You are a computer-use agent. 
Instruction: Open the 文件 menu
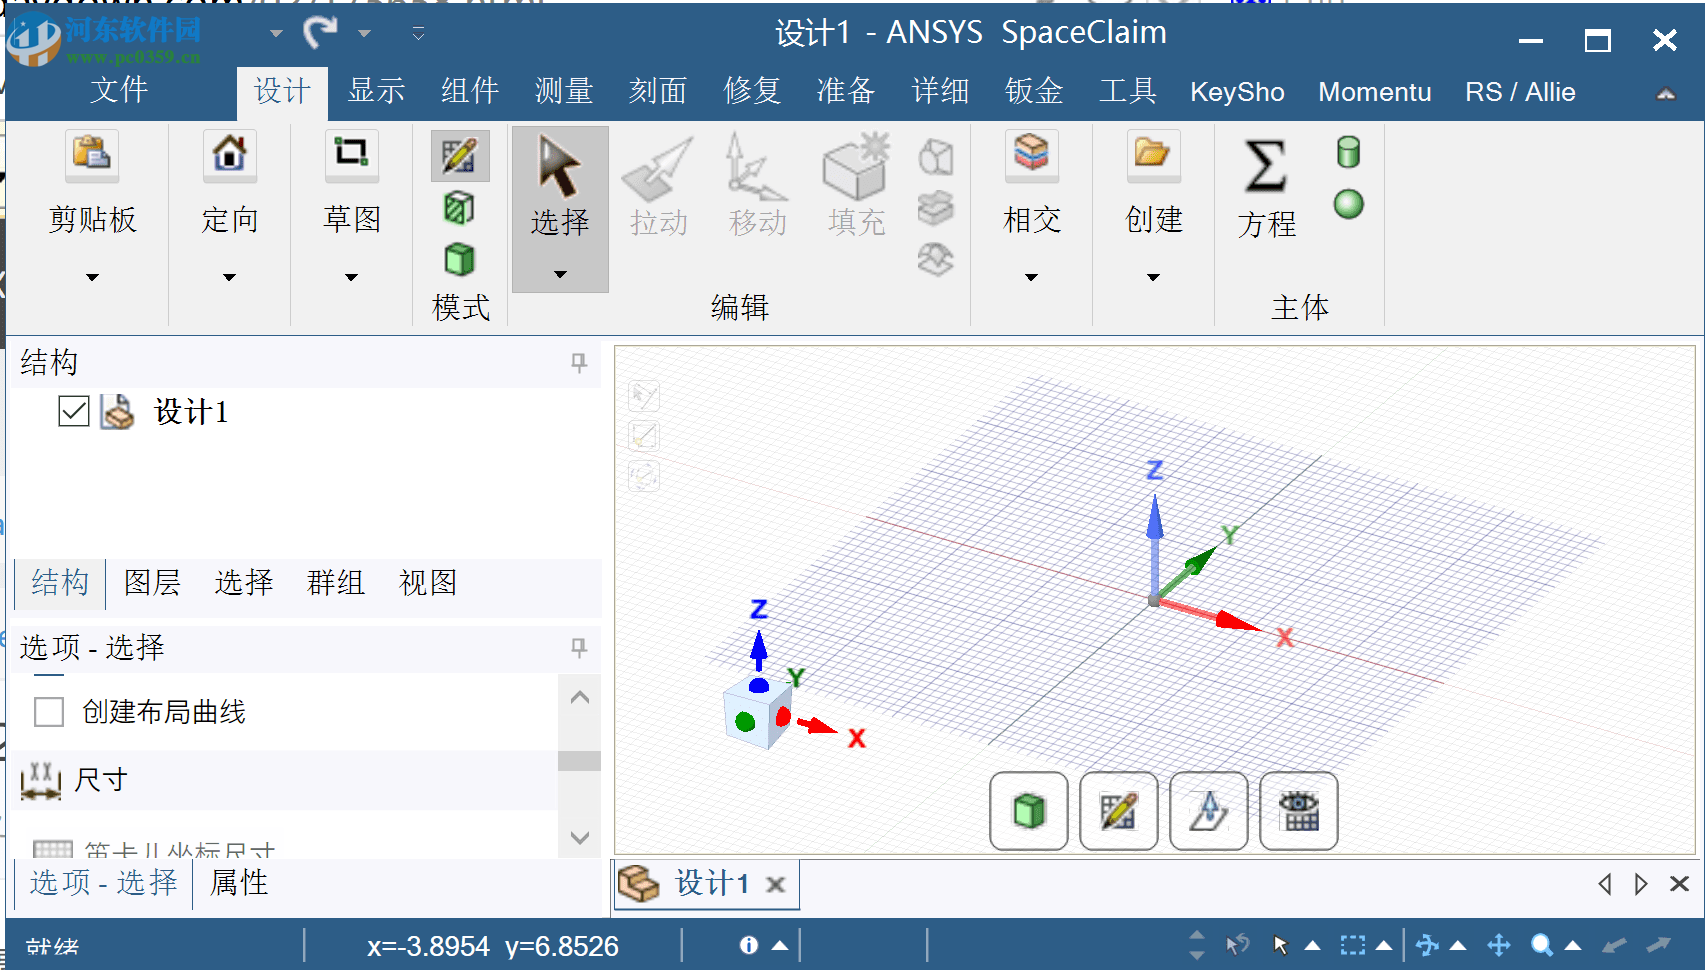[x=119, y=91]
